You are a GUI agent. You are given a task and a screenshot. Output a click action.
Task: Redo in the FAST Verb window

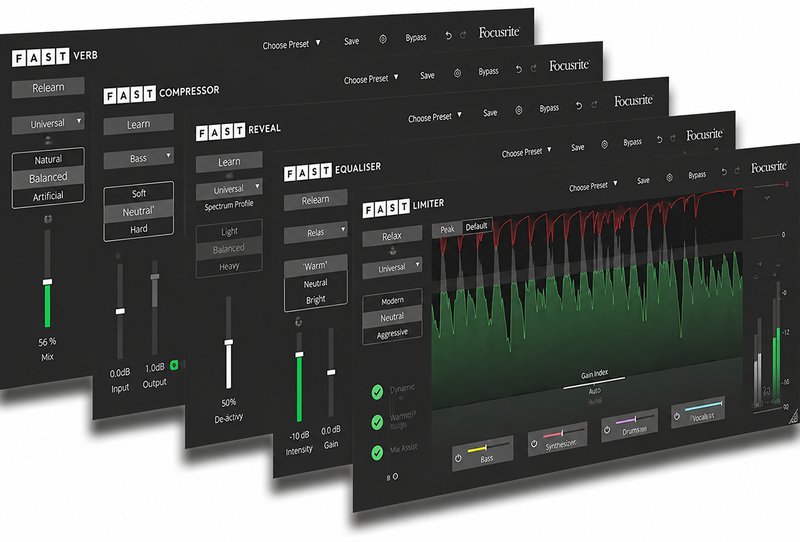pos(463,35)
